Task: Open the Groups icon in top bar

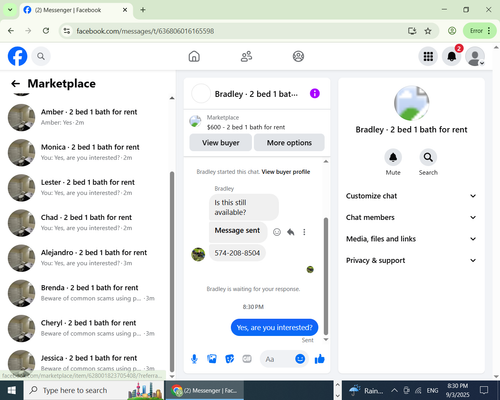Action: coord(298,56)
